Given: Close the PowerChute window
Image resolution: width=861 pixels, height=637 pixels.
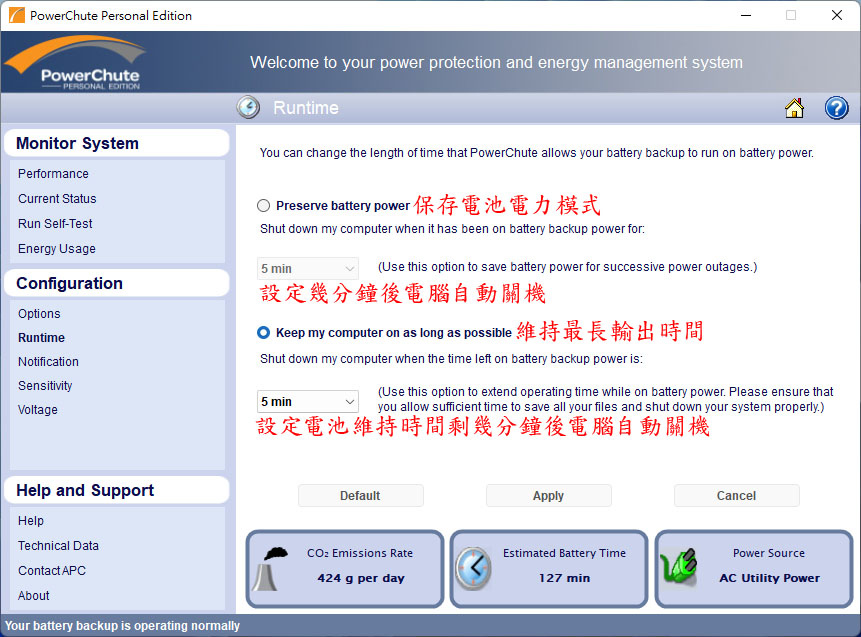Looking at the screenshot, I should pyautogui.click(x=837, y=15).
